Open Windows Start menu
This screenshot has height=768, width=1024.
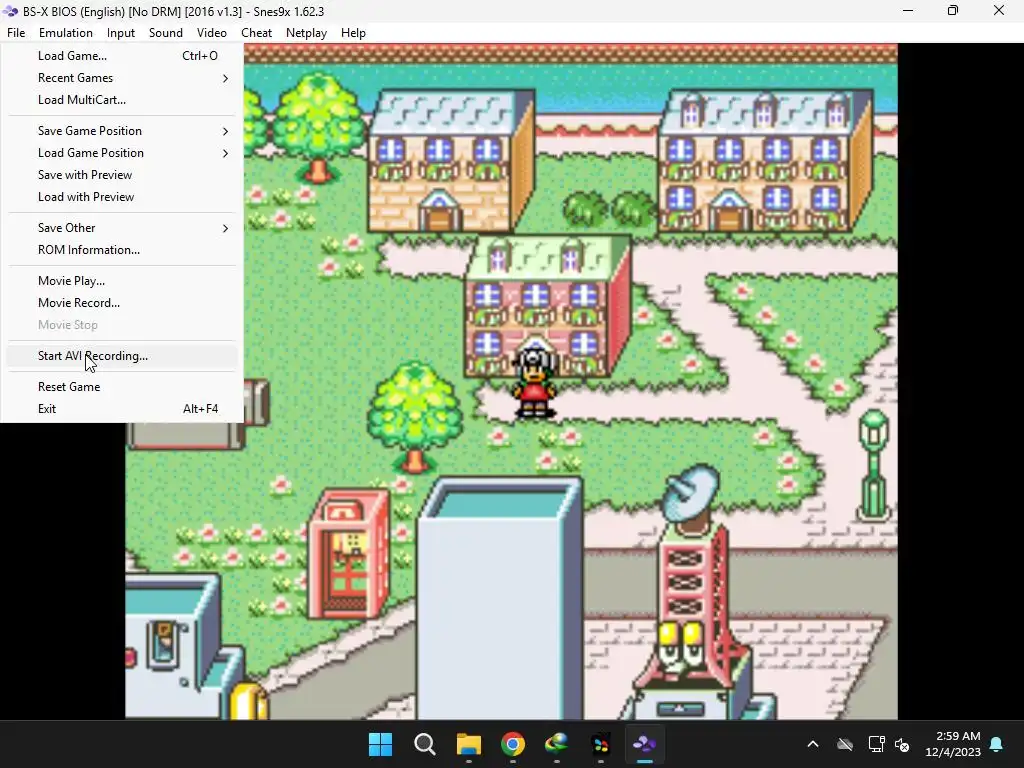point(380,744)
